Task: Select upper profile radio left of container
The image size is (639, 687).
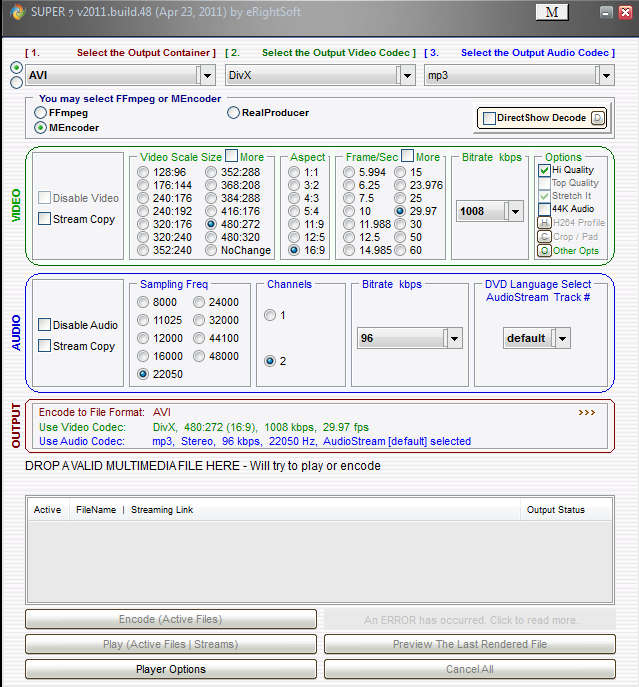Action: point(16,67)
